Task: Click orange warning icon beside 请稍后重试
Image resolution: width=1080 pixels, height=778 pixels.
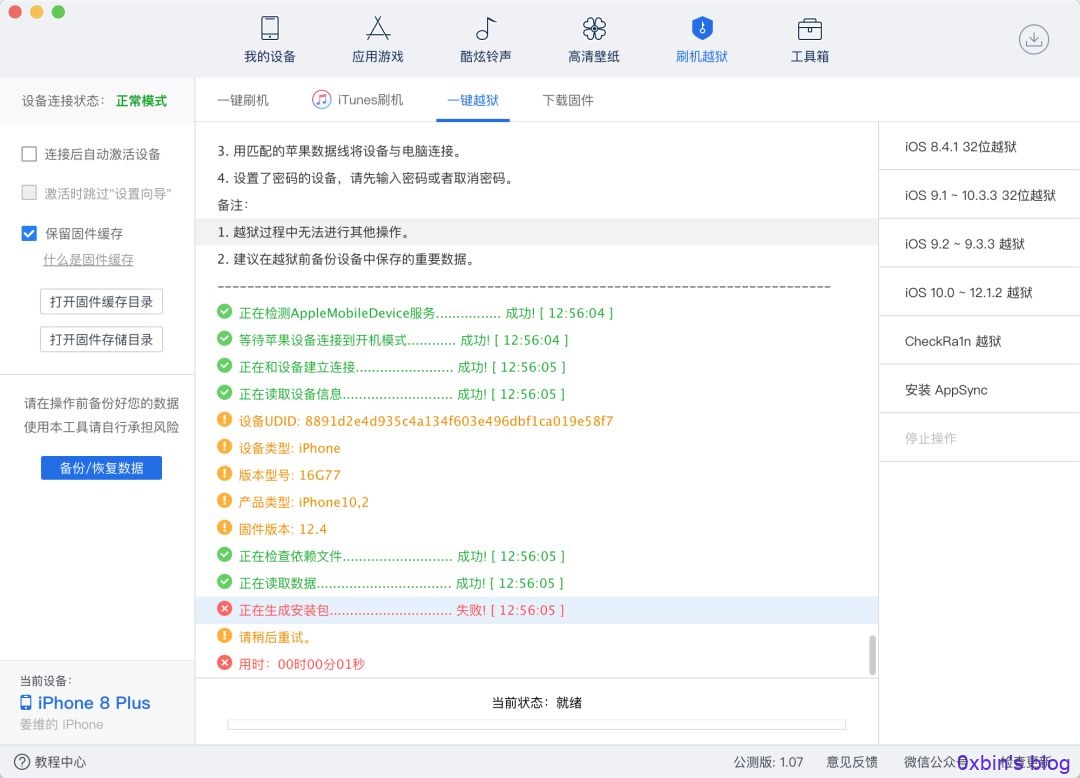Action: point(225,636)
